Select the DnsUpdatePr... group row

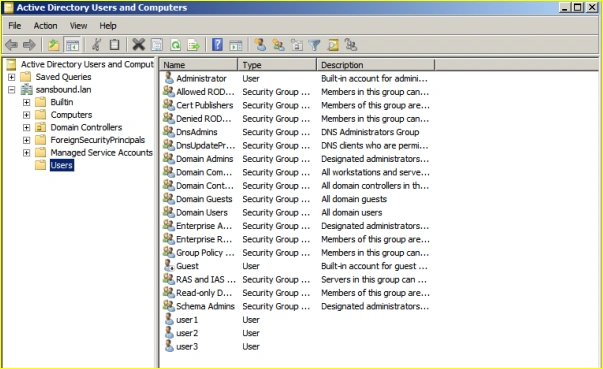[x=296, y=145]
